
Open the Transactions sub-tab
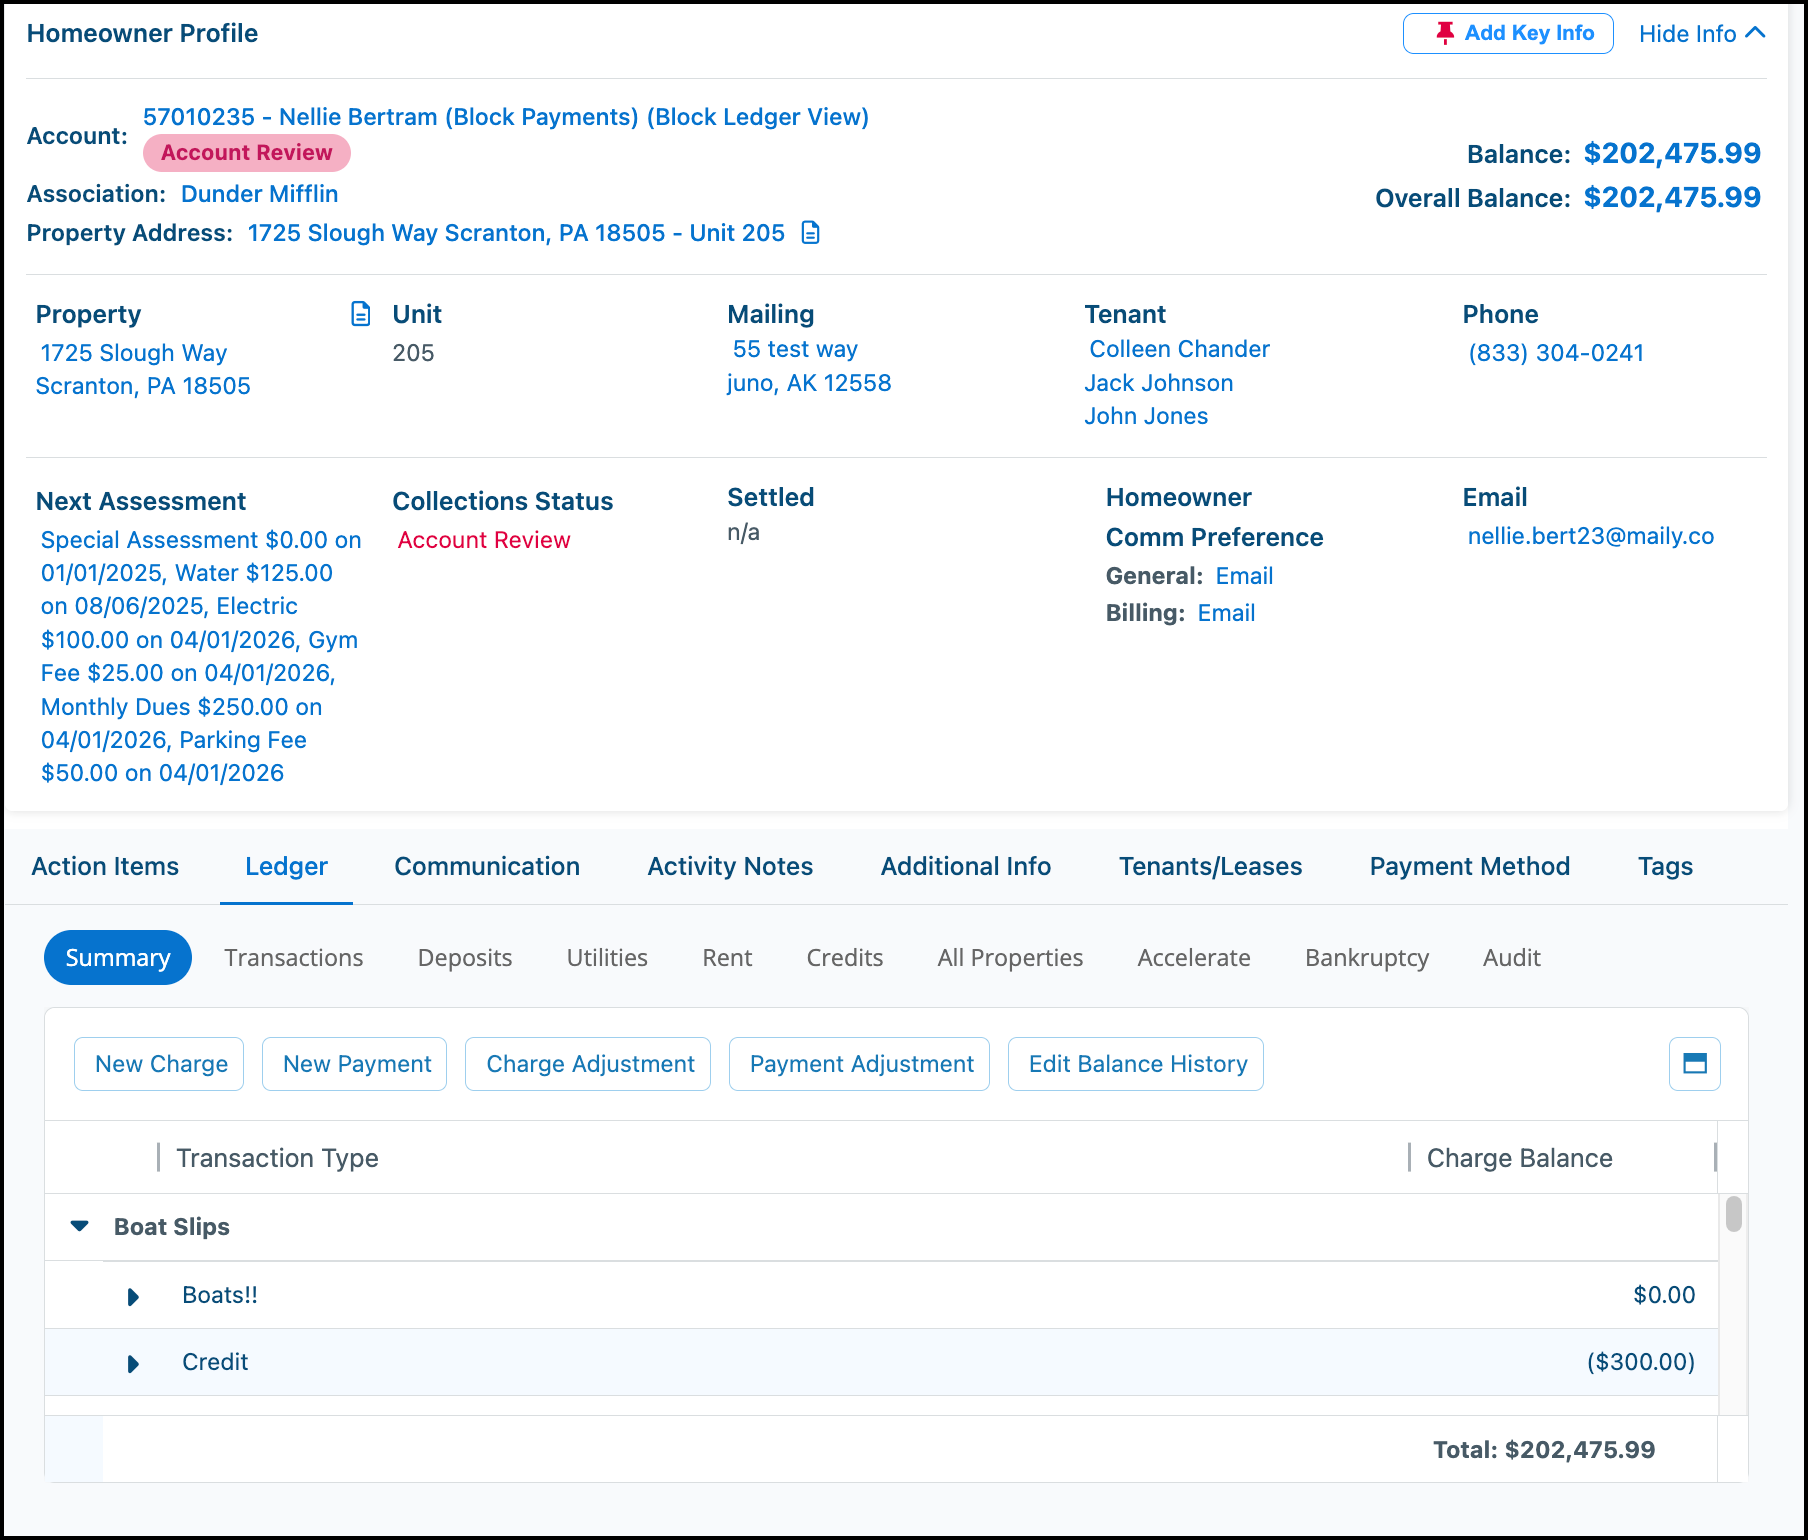click(x=294, y=958)
